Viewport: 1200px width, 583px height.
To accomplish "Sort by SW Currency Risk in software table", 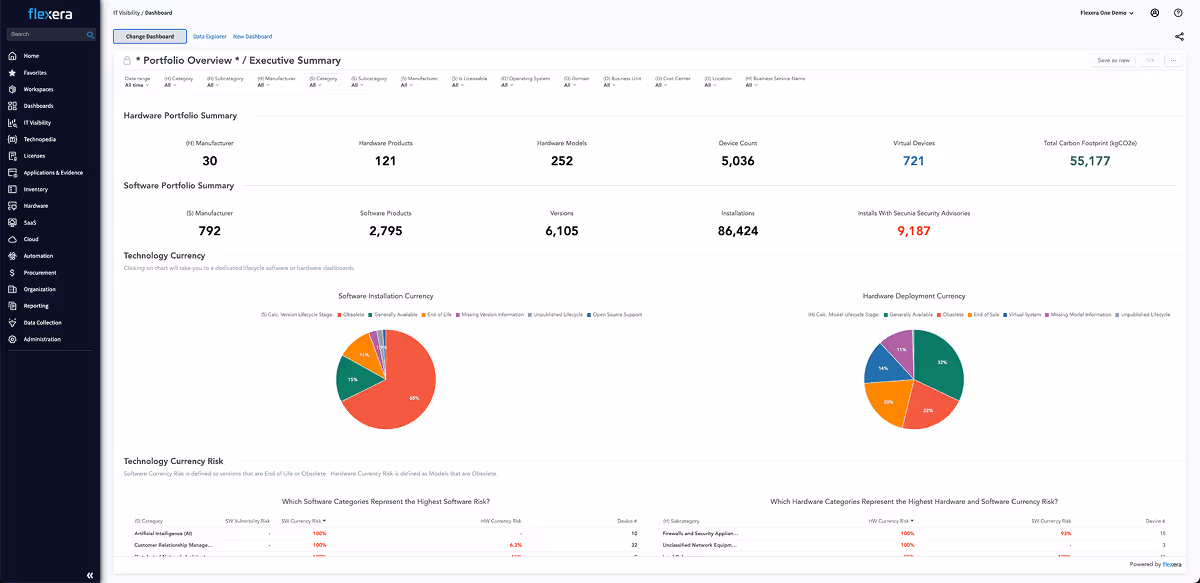I will (x=304, y=520).
